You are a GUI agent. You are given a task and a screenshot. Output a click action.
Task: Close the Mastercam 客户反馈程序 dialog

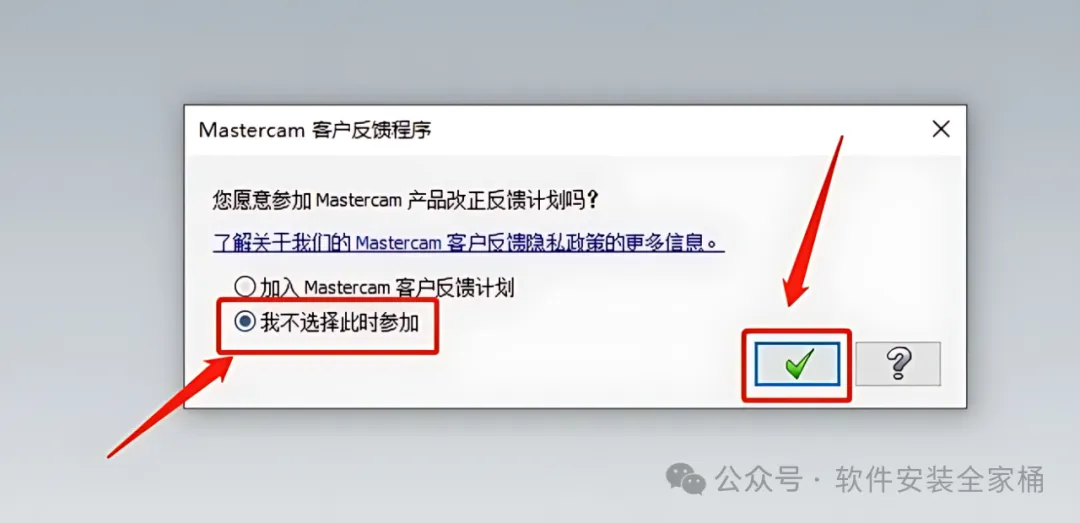click(x=940, y=129)
